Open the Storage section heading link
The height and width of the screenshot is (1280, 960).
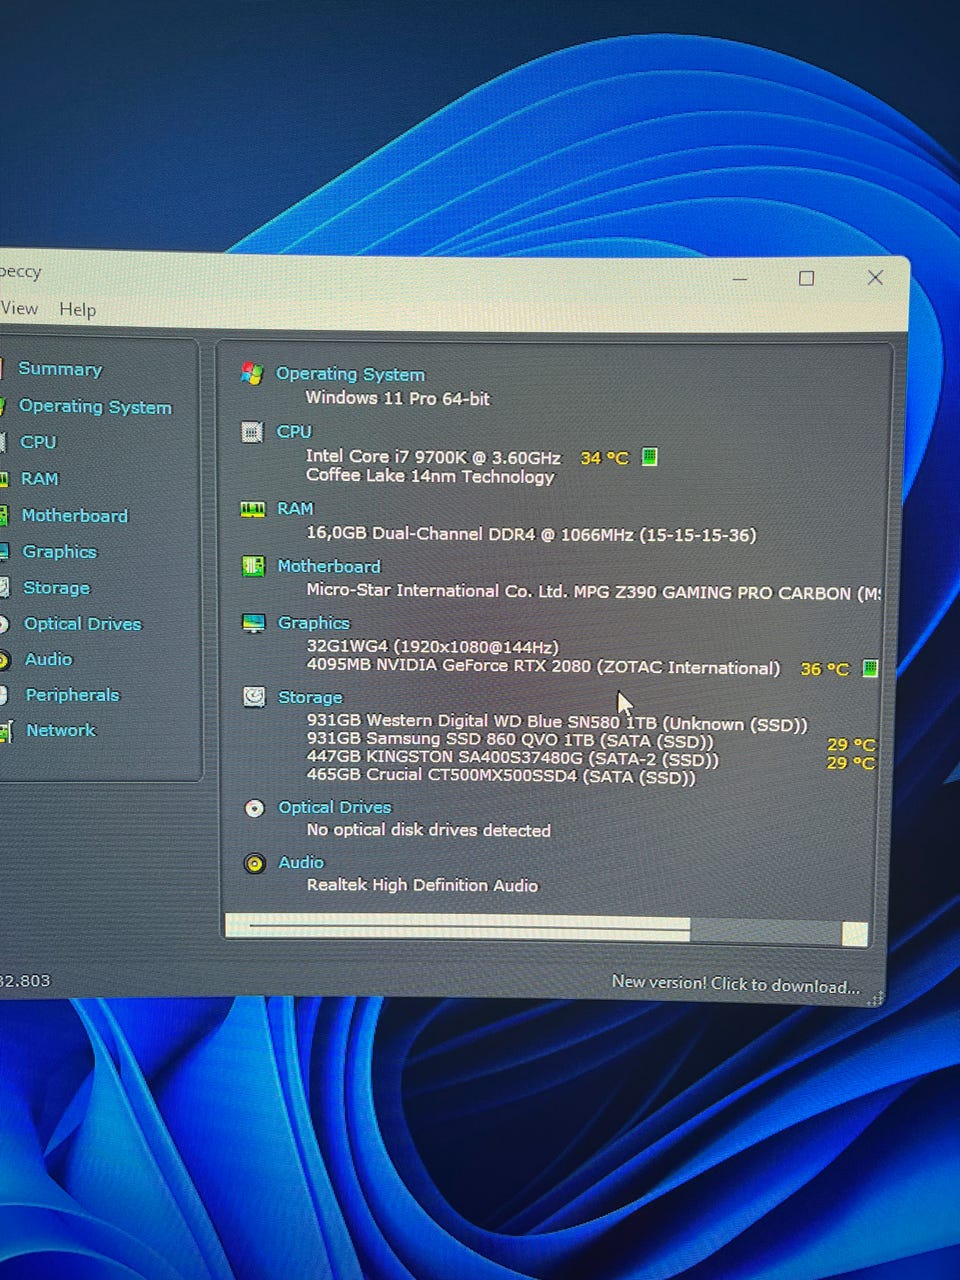pyautogui.click(x=310, y=697)
